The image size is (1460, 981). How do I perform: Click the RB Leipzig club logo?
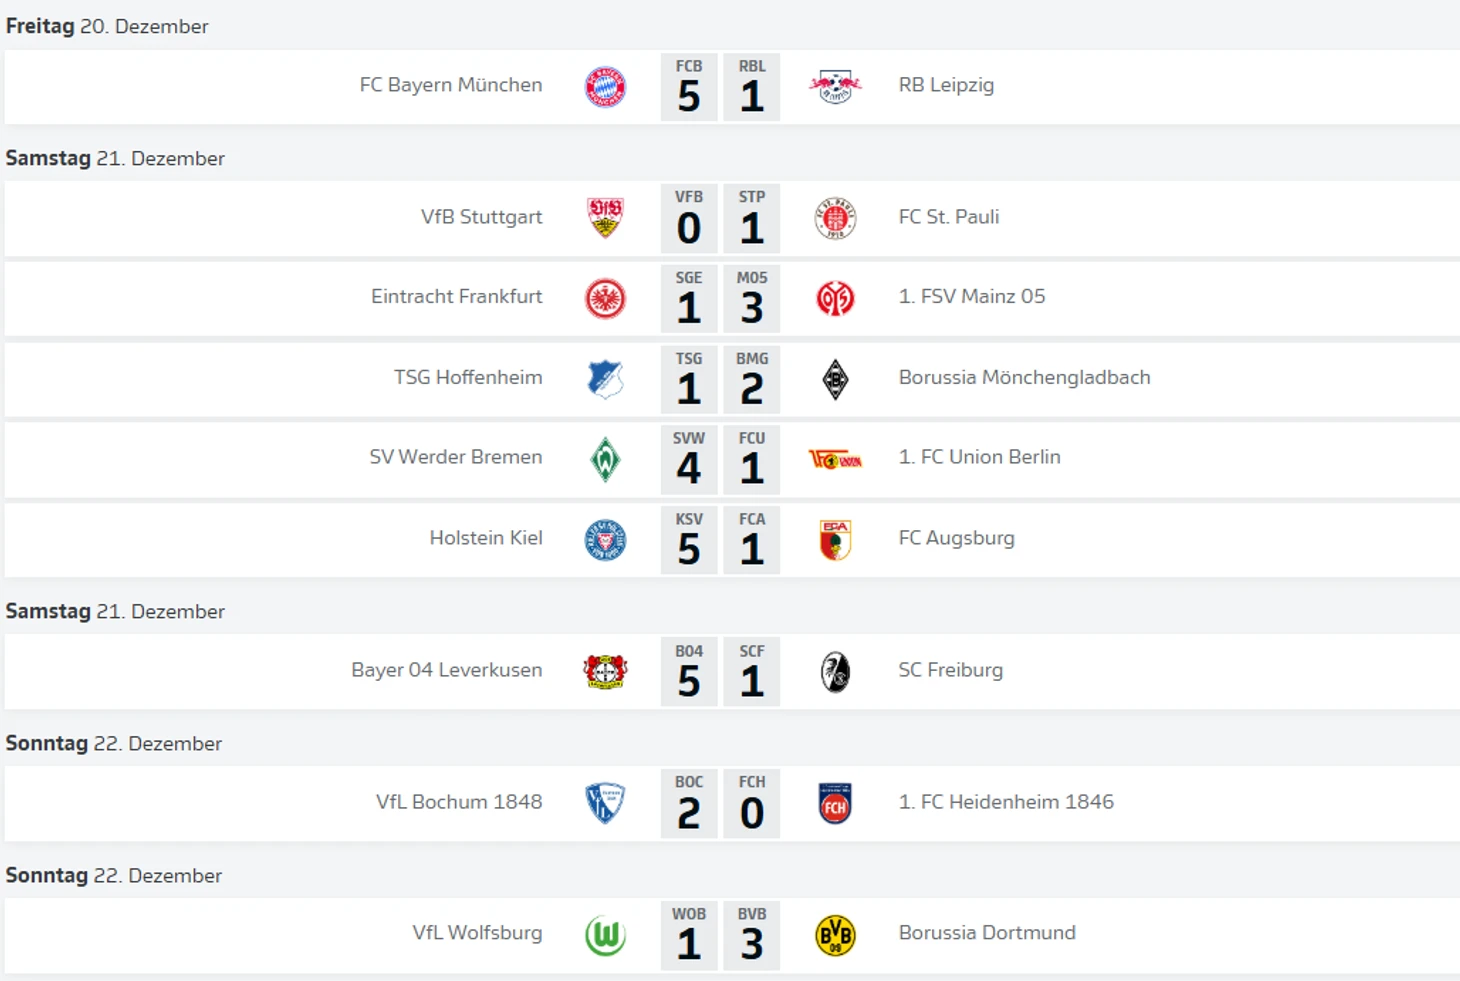(x=835, y=87)
